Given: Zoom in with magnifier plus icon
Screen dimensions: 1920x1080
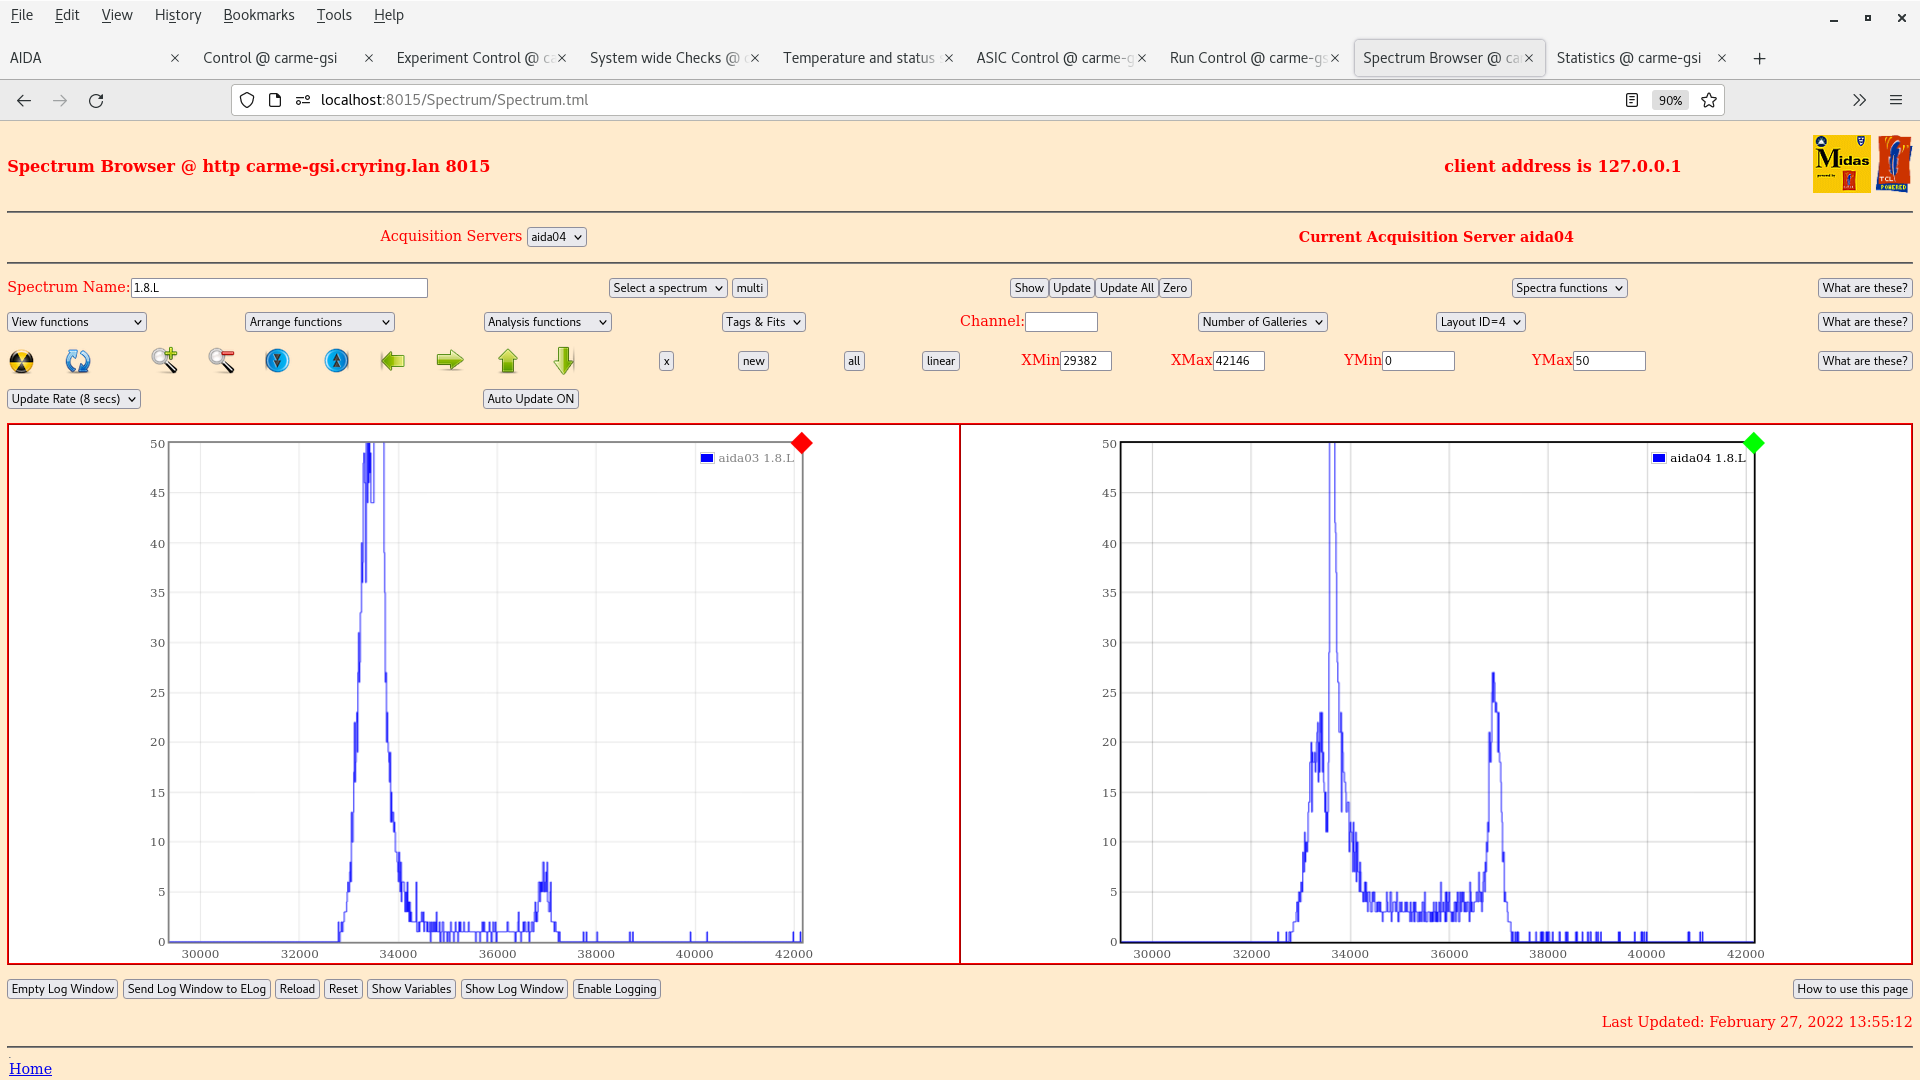Looking at the screenshot, I should pyautogui.click(x=165, y=360).
